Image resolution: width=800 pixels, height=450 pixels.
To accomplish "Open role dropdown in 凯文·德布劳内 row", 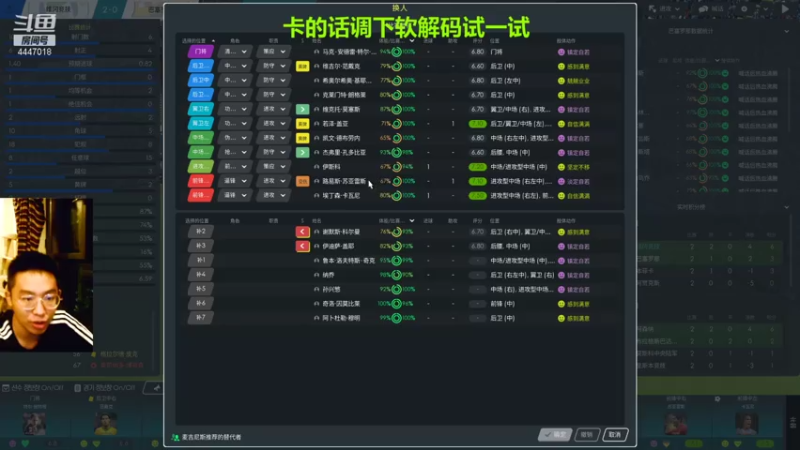I will coord(235,138).
